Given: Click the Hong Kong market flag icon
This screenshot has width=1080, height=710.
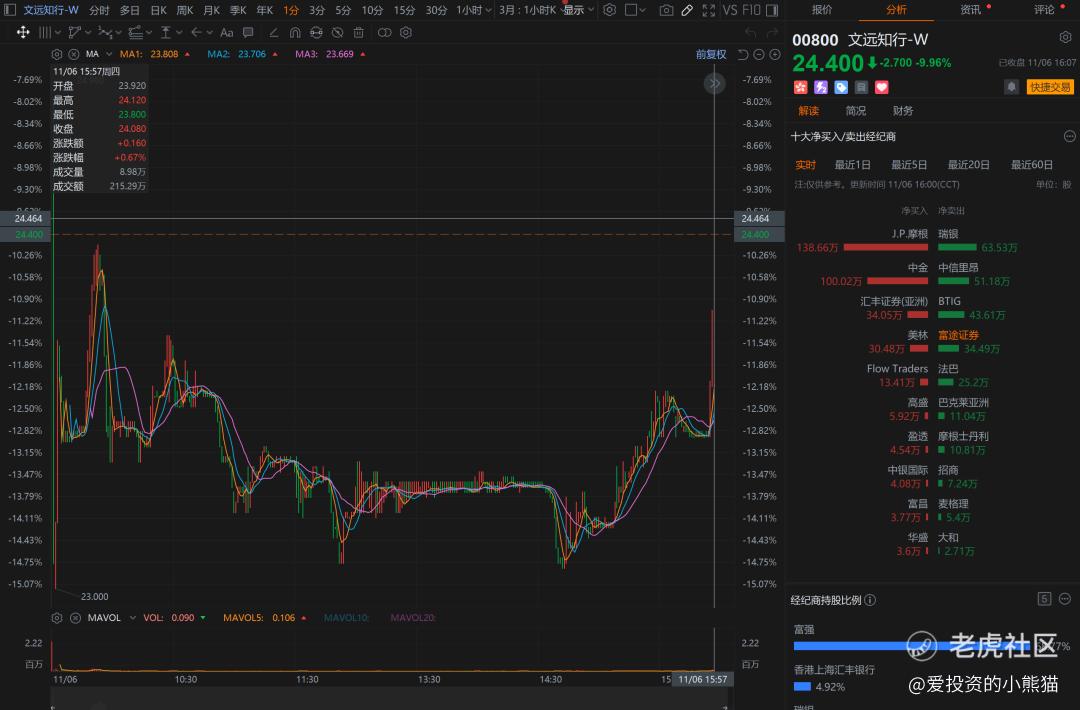Looking at the screenshot, I should pyautogui.click(x=800, y=87).
